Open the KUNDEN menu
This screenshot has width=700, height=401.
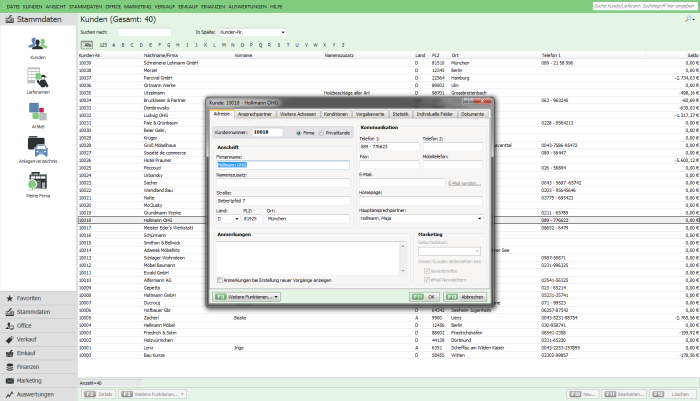point(32,7)
